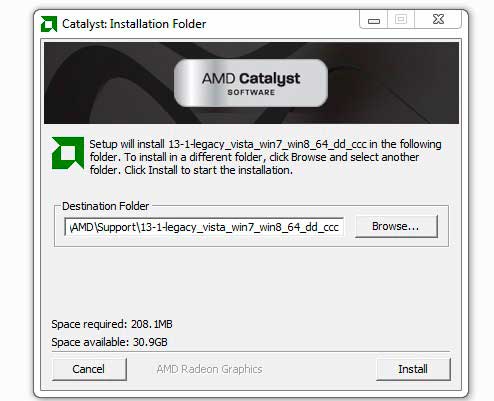Click the SOFTWARE subtitle in the badge
Image resolution: width=494 pixels, height=401 pixels.
(x=251, y=92)
